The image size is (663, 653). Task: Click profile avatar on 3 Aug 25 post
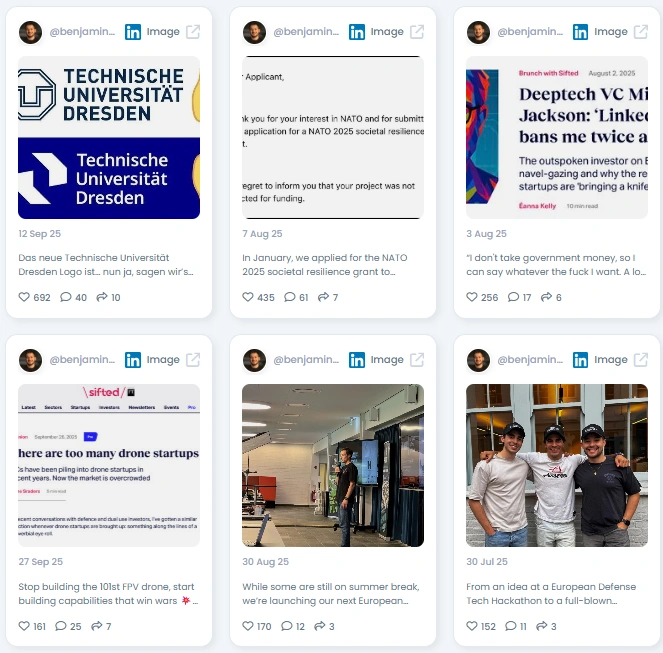(x=478, y=33)
